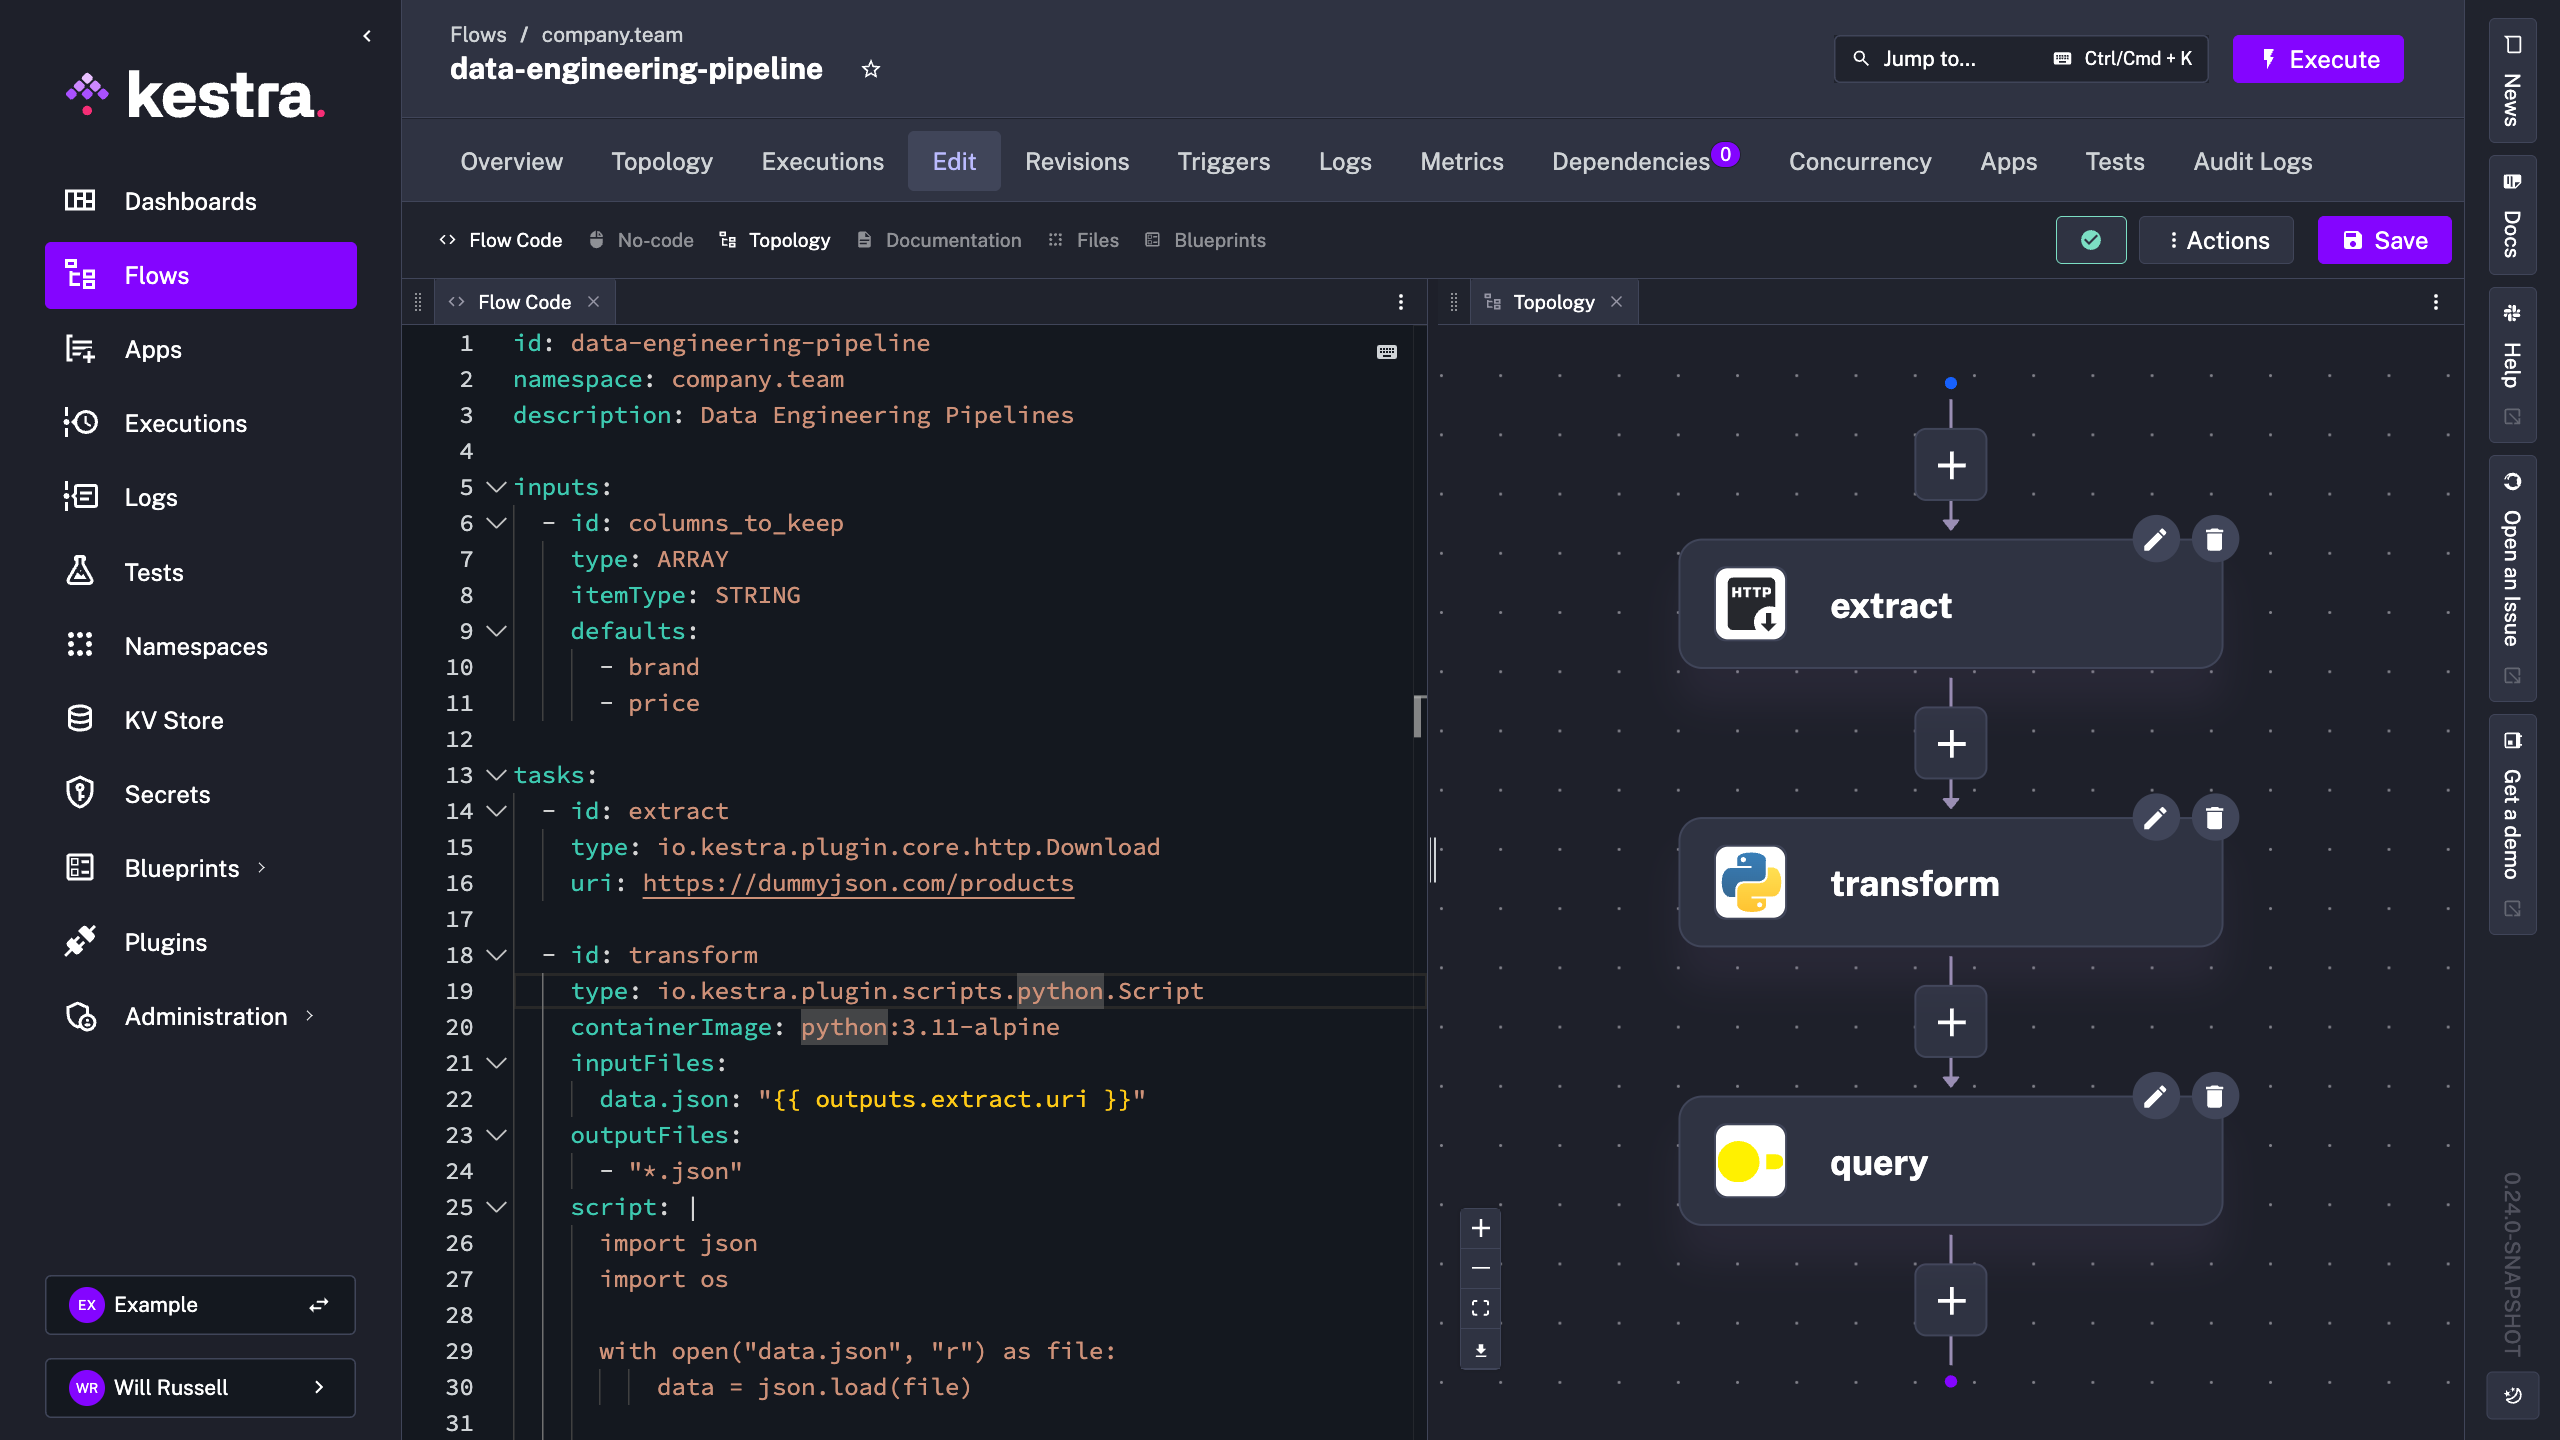Screen dimensions: 2560x1440
Task: Click the Jump to search field
Action: click(1930, 59)
